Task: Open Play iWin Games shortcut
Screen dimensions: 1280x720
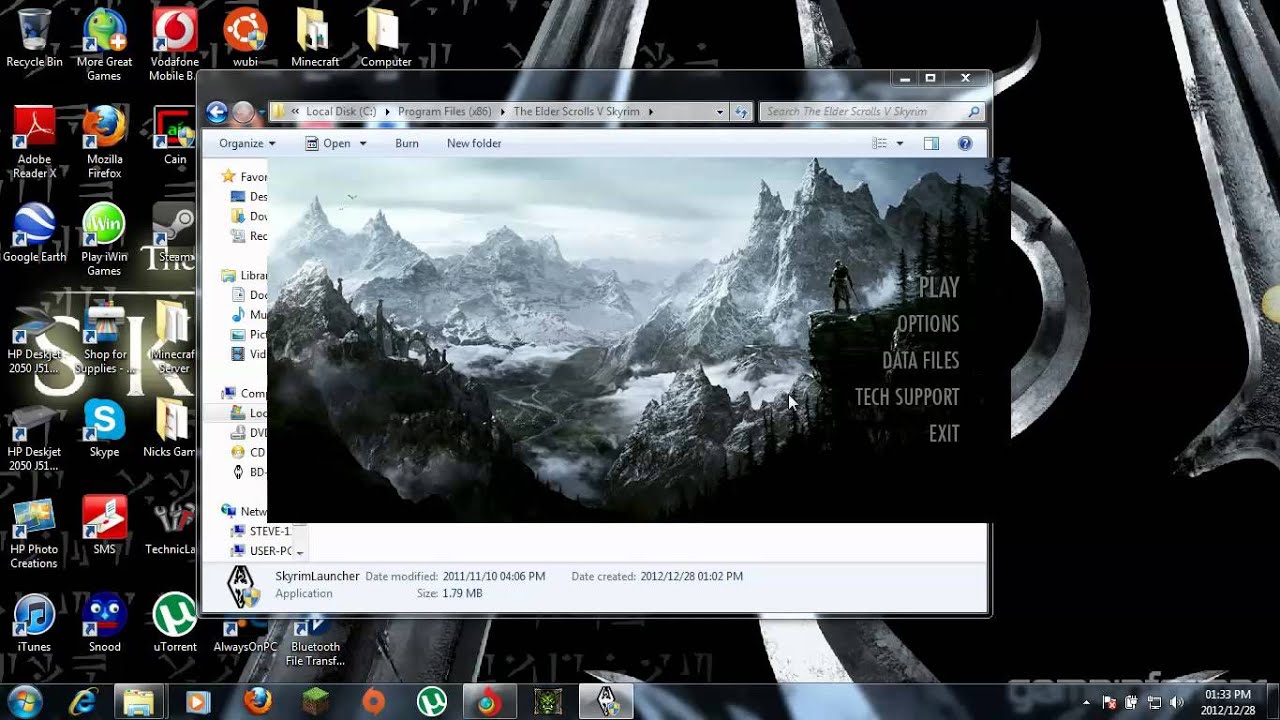Action: click(104, 240)
